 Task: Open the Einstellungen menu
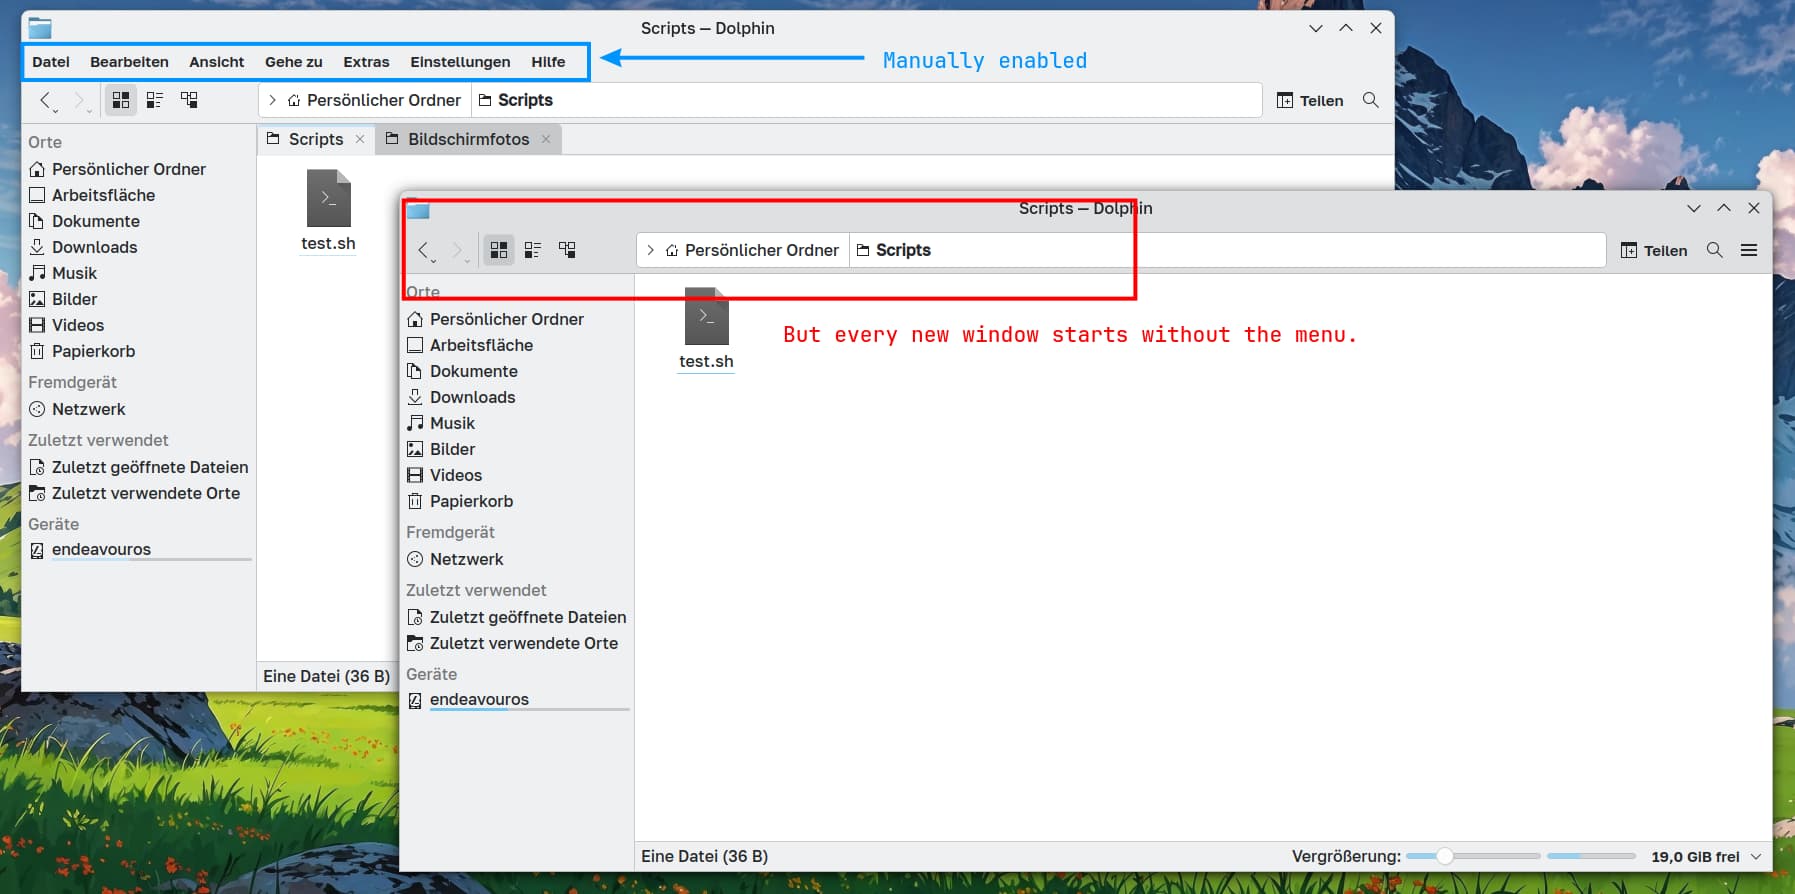[460, 62]
